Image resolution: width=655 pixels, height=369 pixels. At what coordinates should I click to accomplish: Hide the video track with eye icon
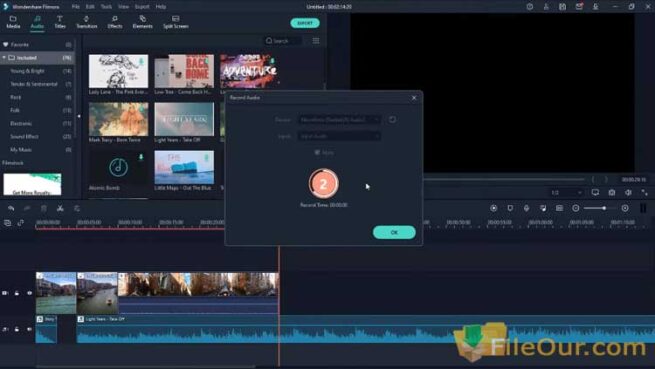click(x=29, y=293)
